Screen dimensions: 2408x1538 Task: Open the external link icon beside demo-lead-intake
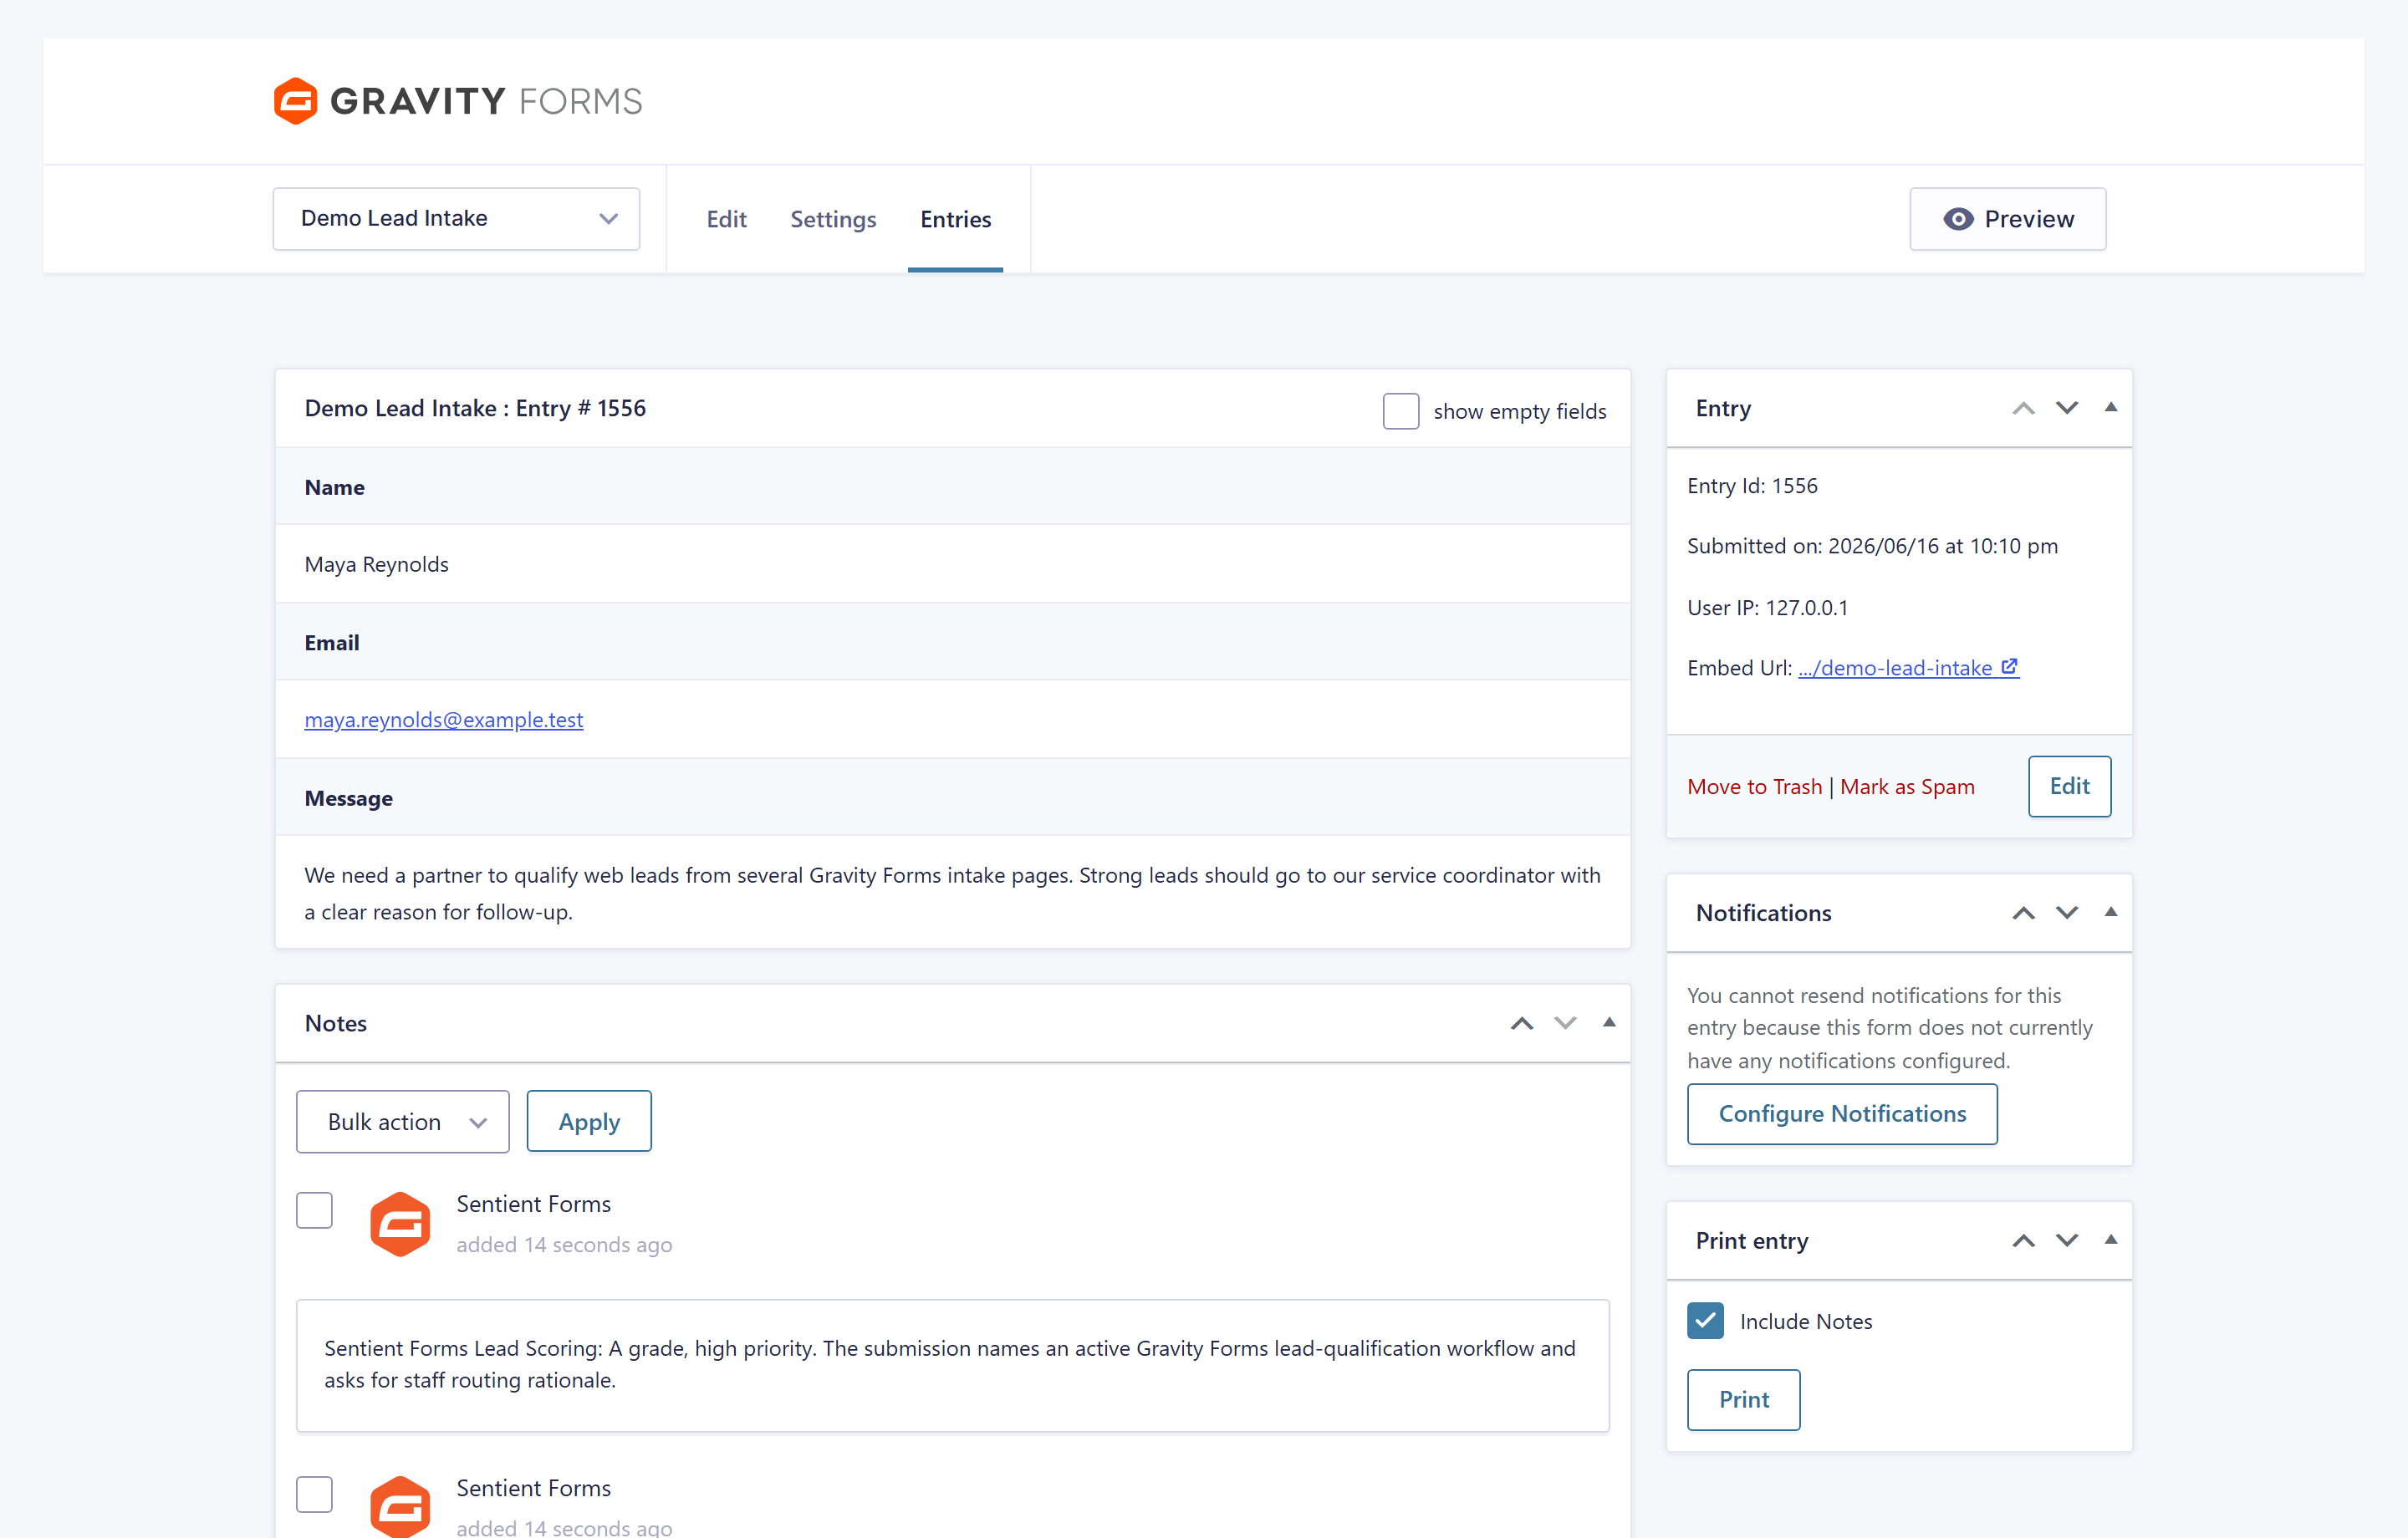(x=2009, y=667)
